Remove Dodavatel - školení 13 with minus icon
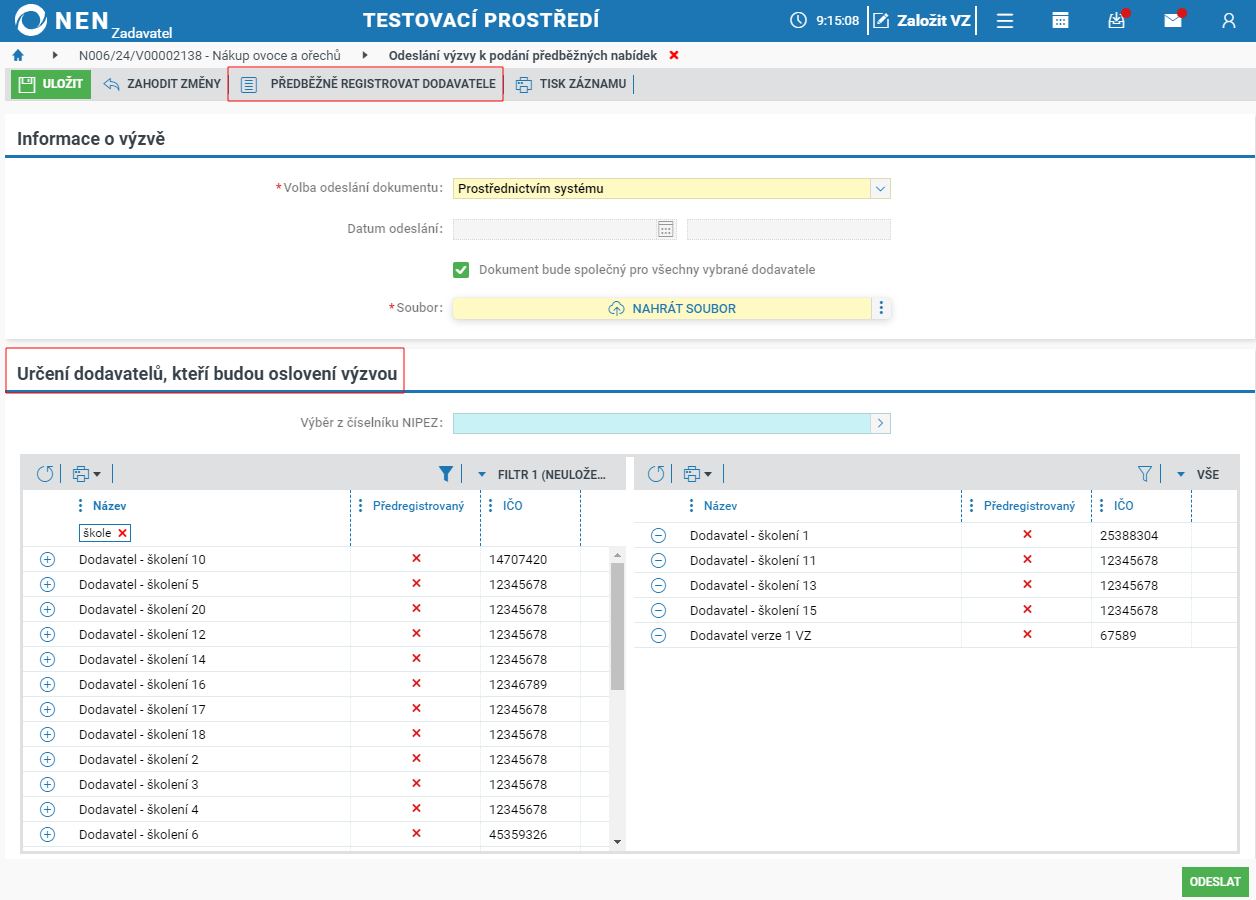The image size is (1256, 900). click(x=658, y=585)
